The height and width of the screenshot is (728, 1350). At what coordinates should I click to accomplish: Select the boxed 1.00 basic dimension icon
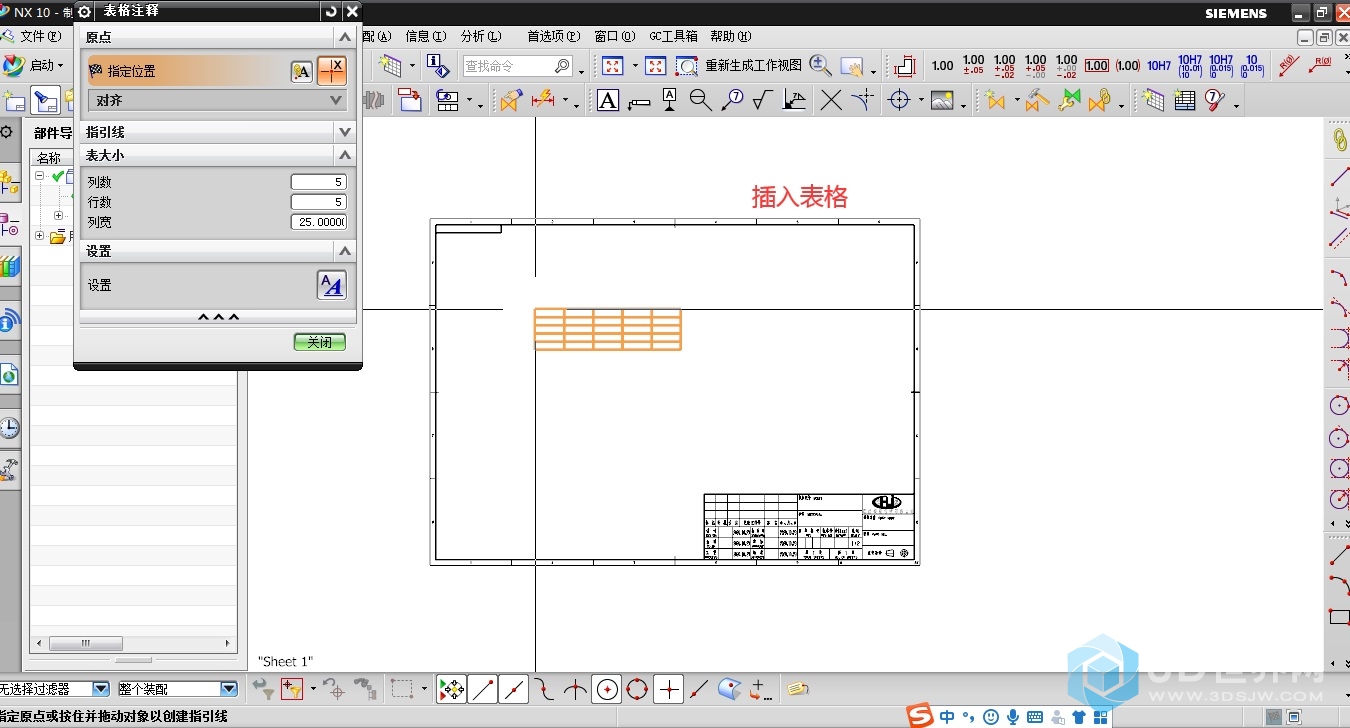coord(1097,66)
